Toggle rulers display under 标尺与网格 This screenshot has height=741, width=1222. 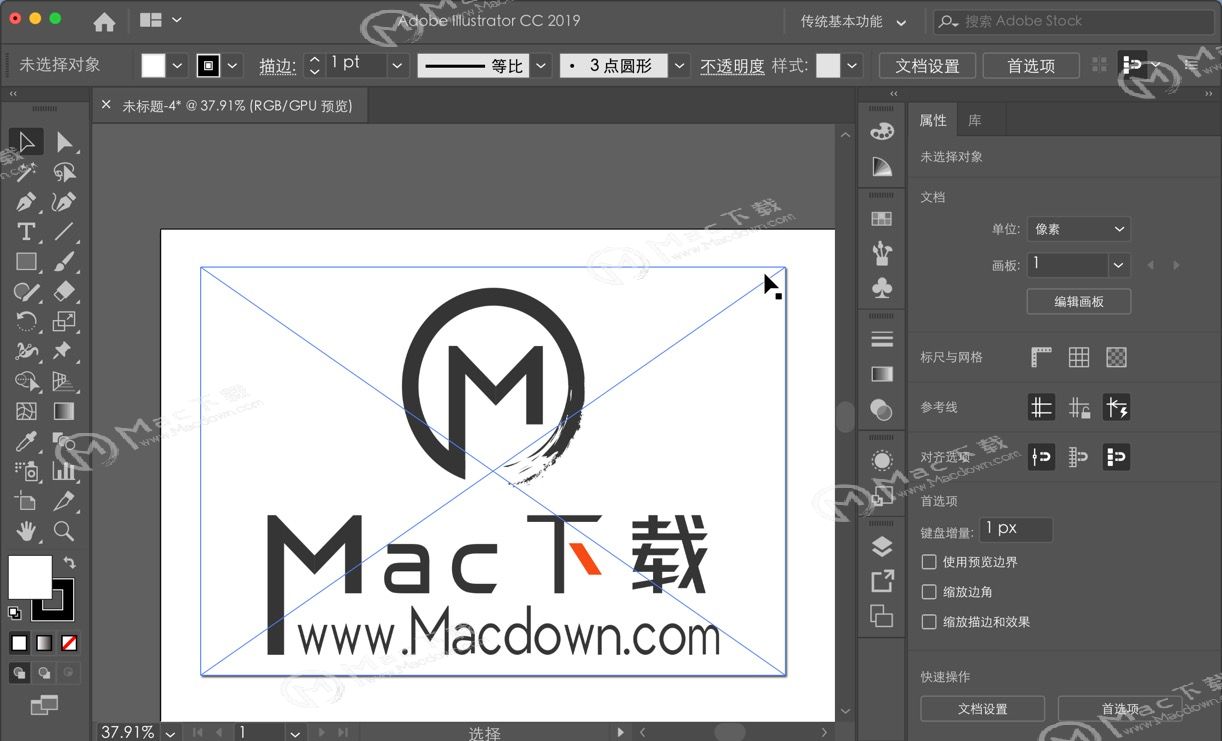click(1041, 357)
